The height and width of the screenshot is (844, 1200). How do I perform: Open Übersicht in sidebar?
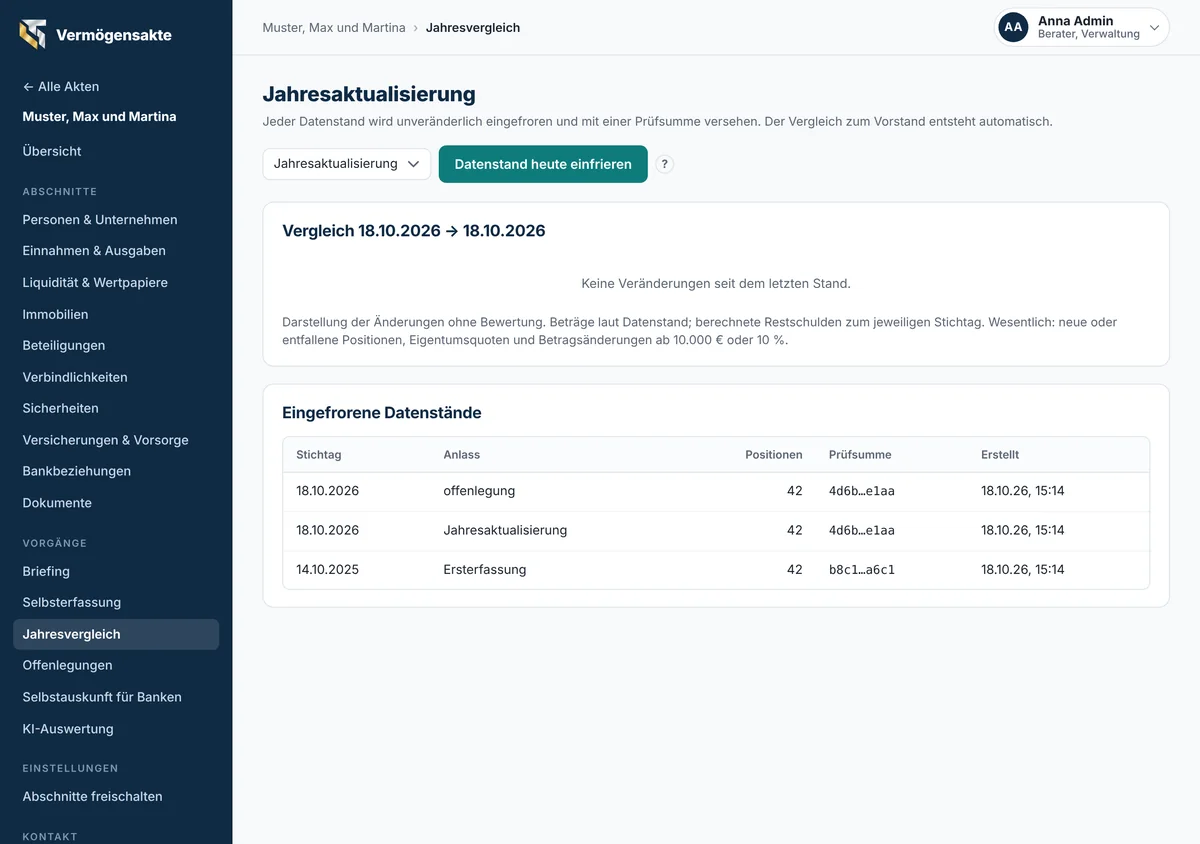tap(52, 151)
